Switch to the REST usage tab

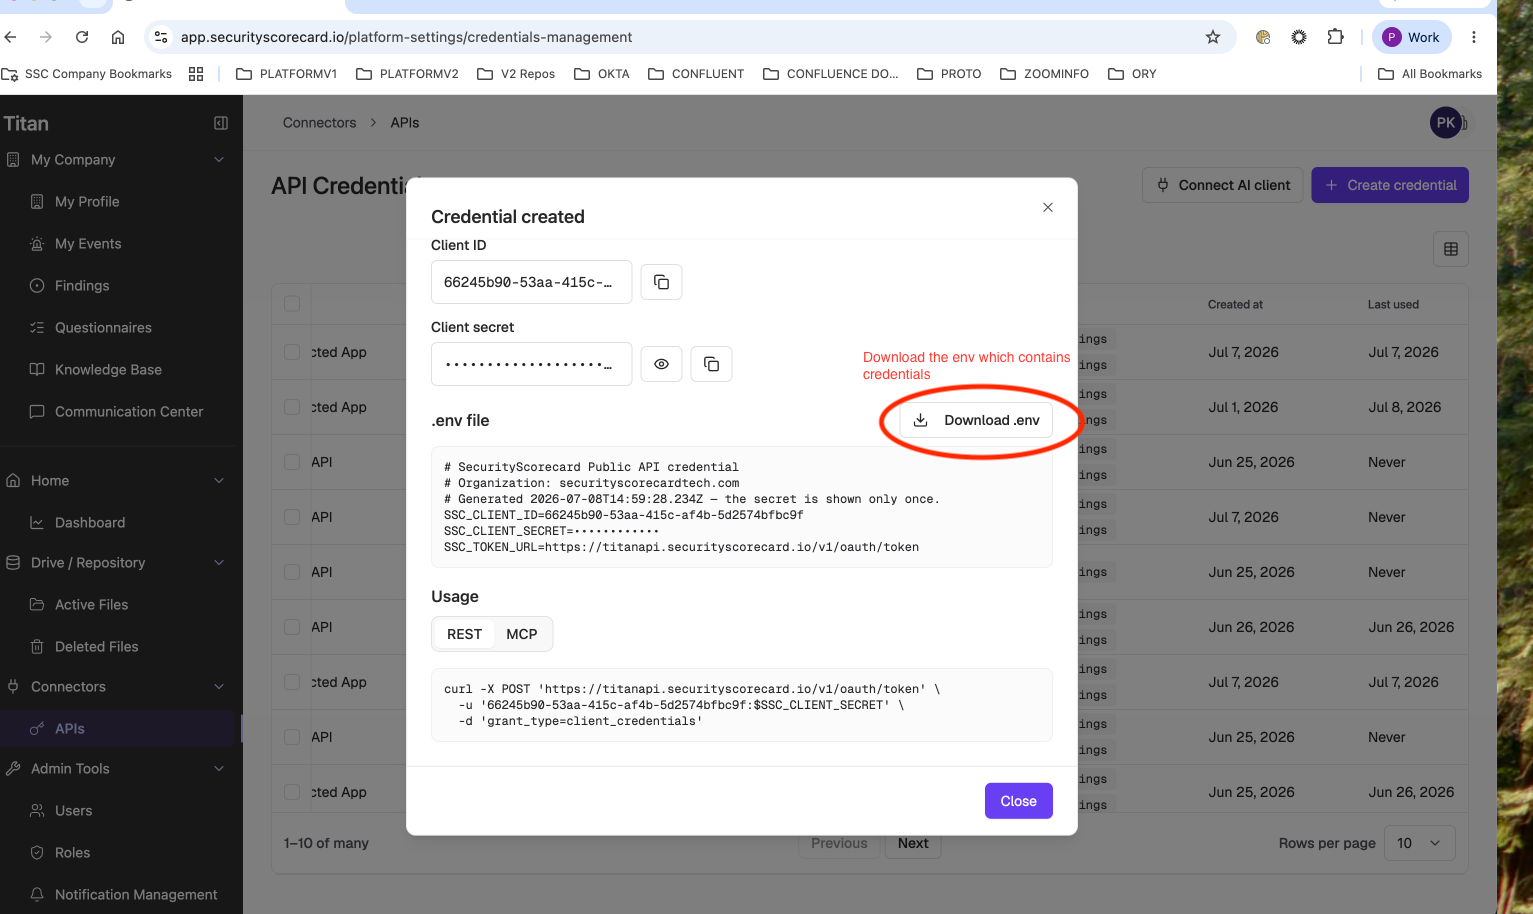pyautogui.click(x=464, y=634)
